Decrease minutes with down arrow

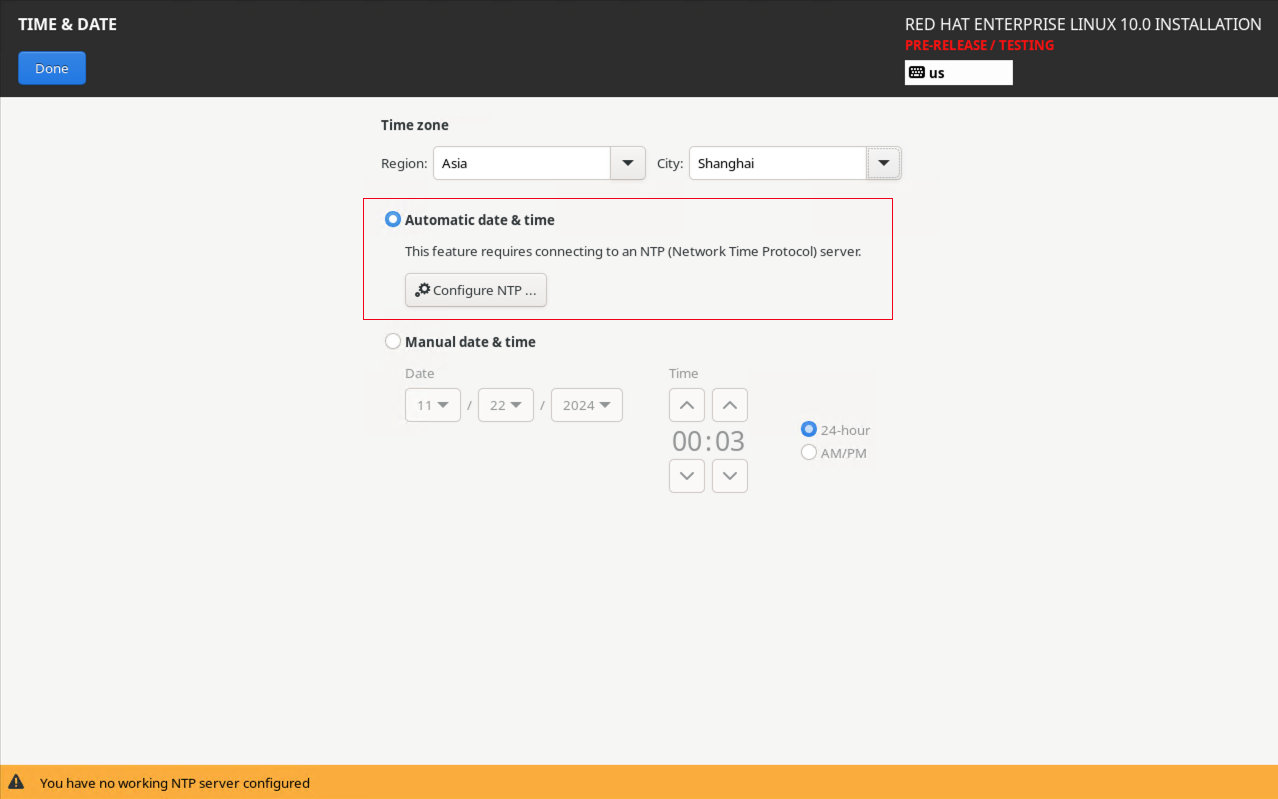click(x=730, y=476)
